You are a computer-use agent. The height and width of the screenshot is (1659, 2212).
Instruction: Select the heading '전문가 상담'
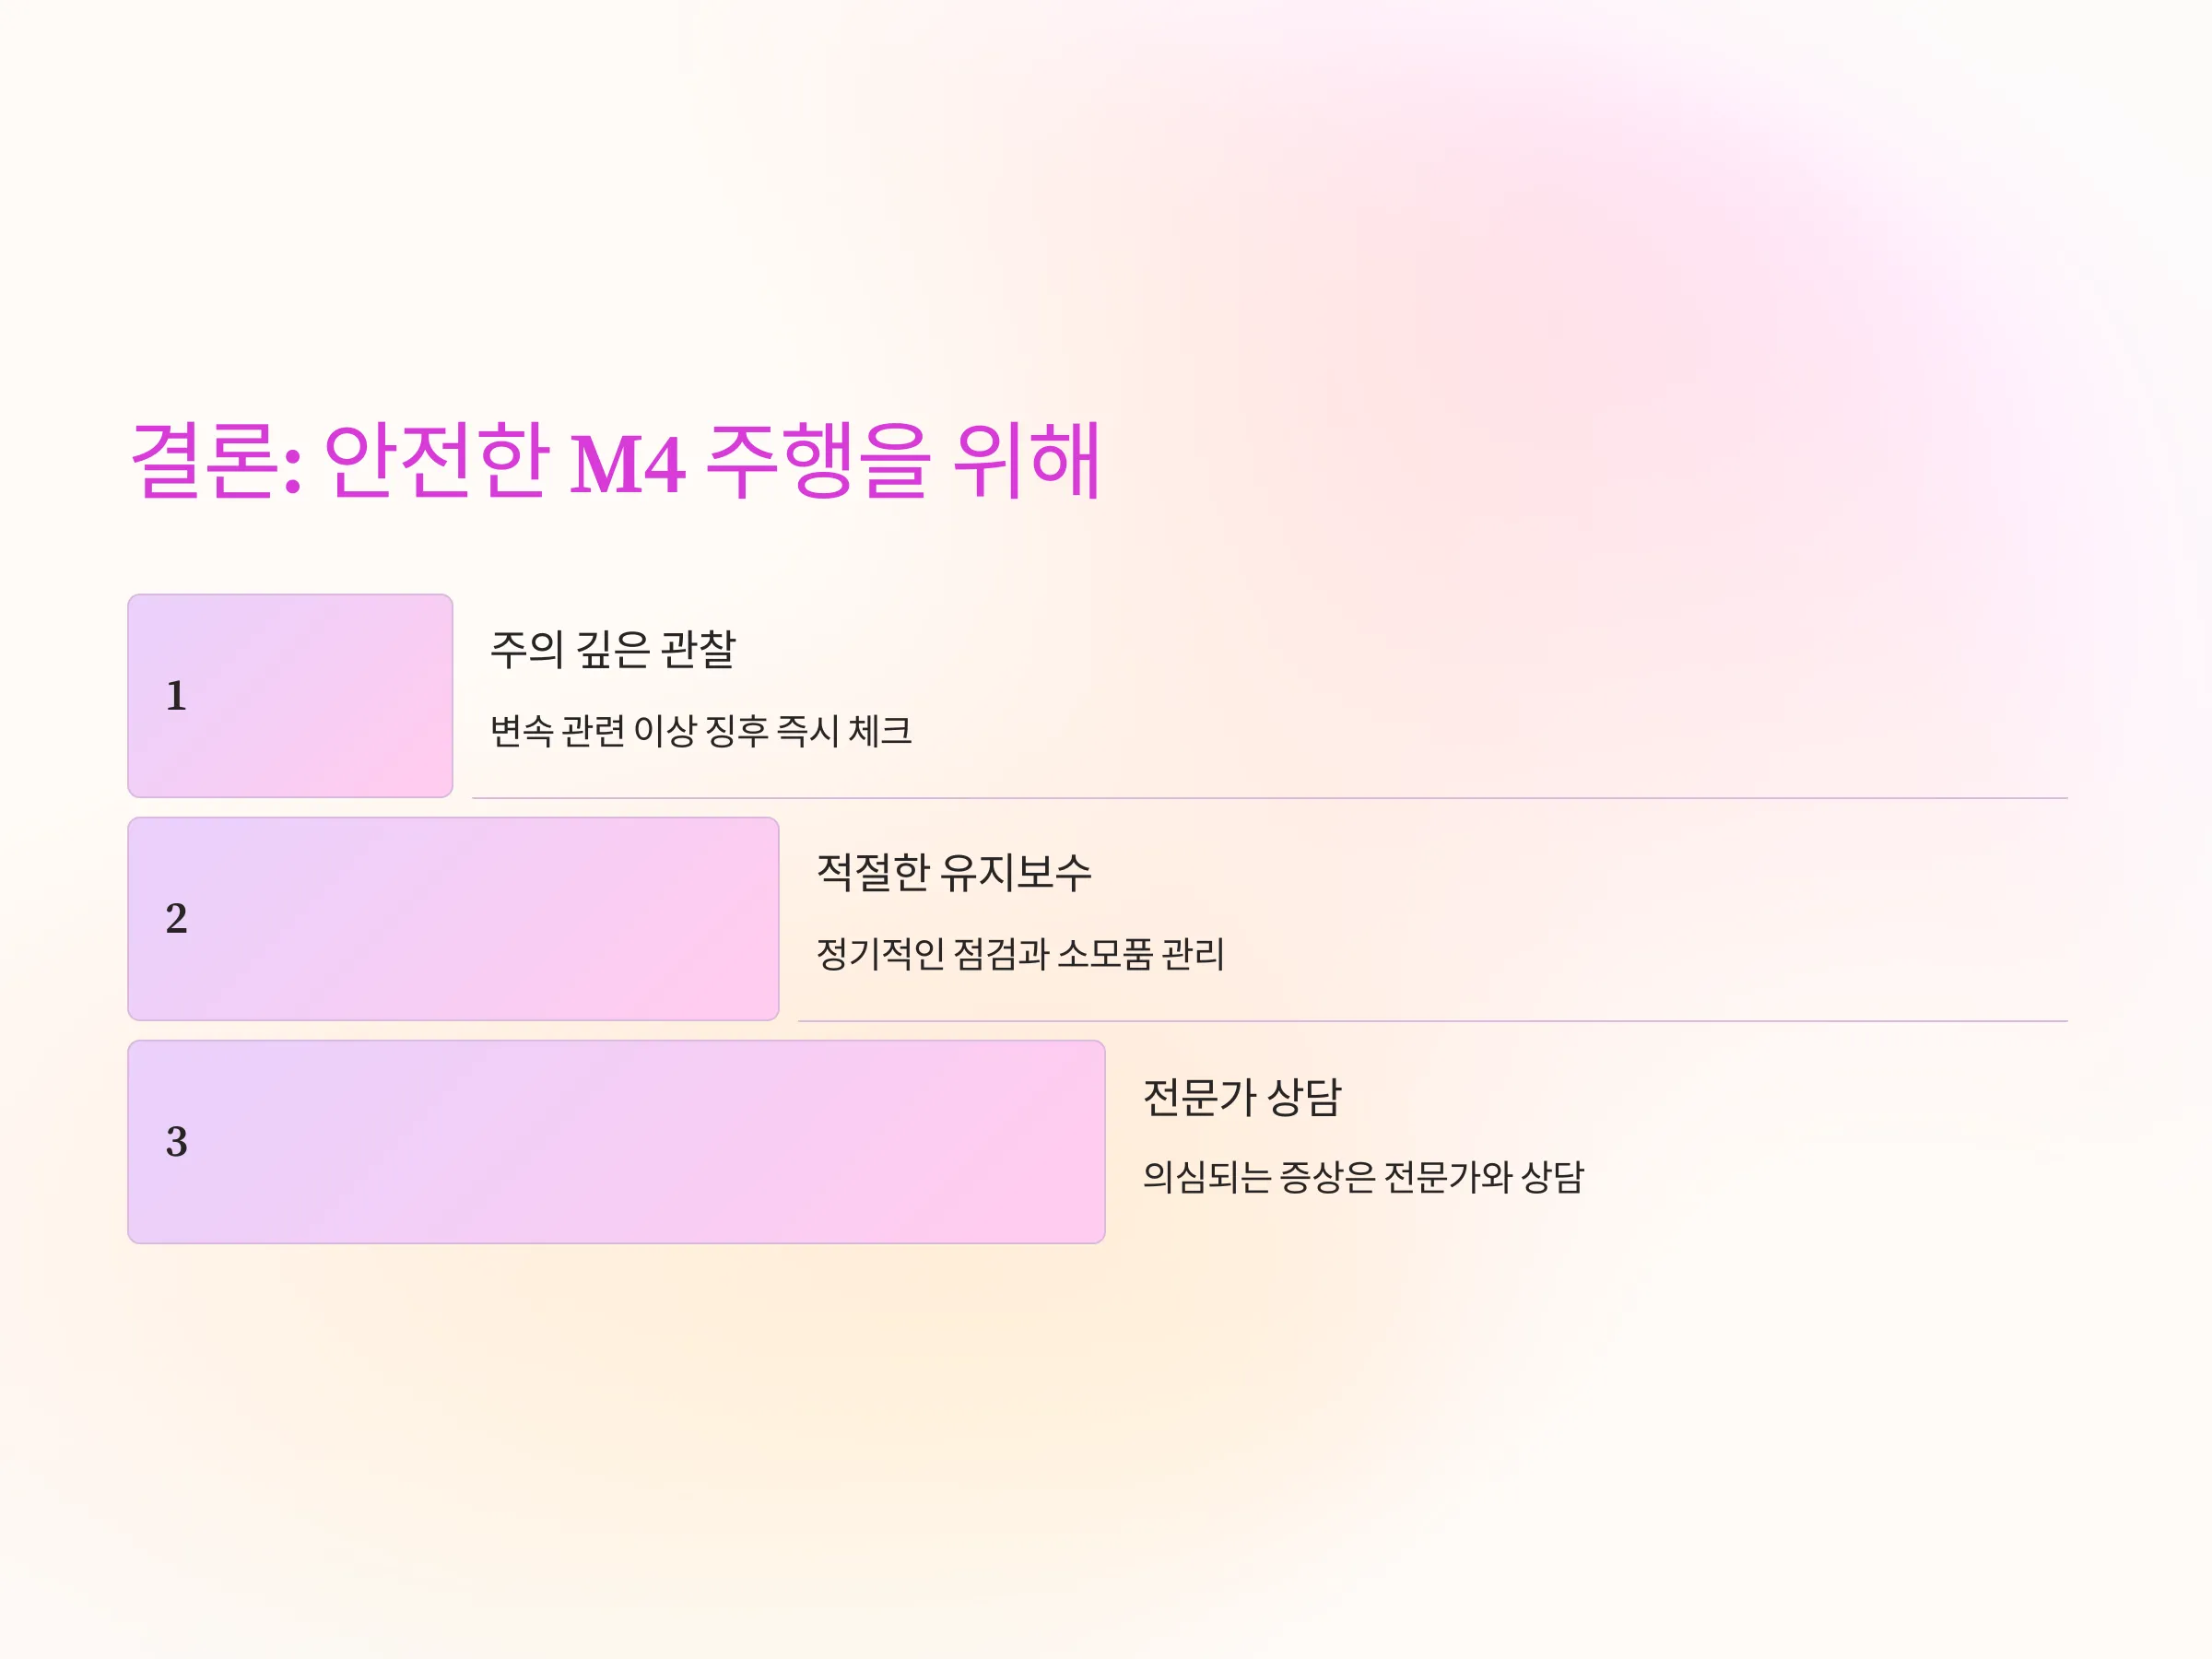pyautogui.click(x=1242, y=1096)
